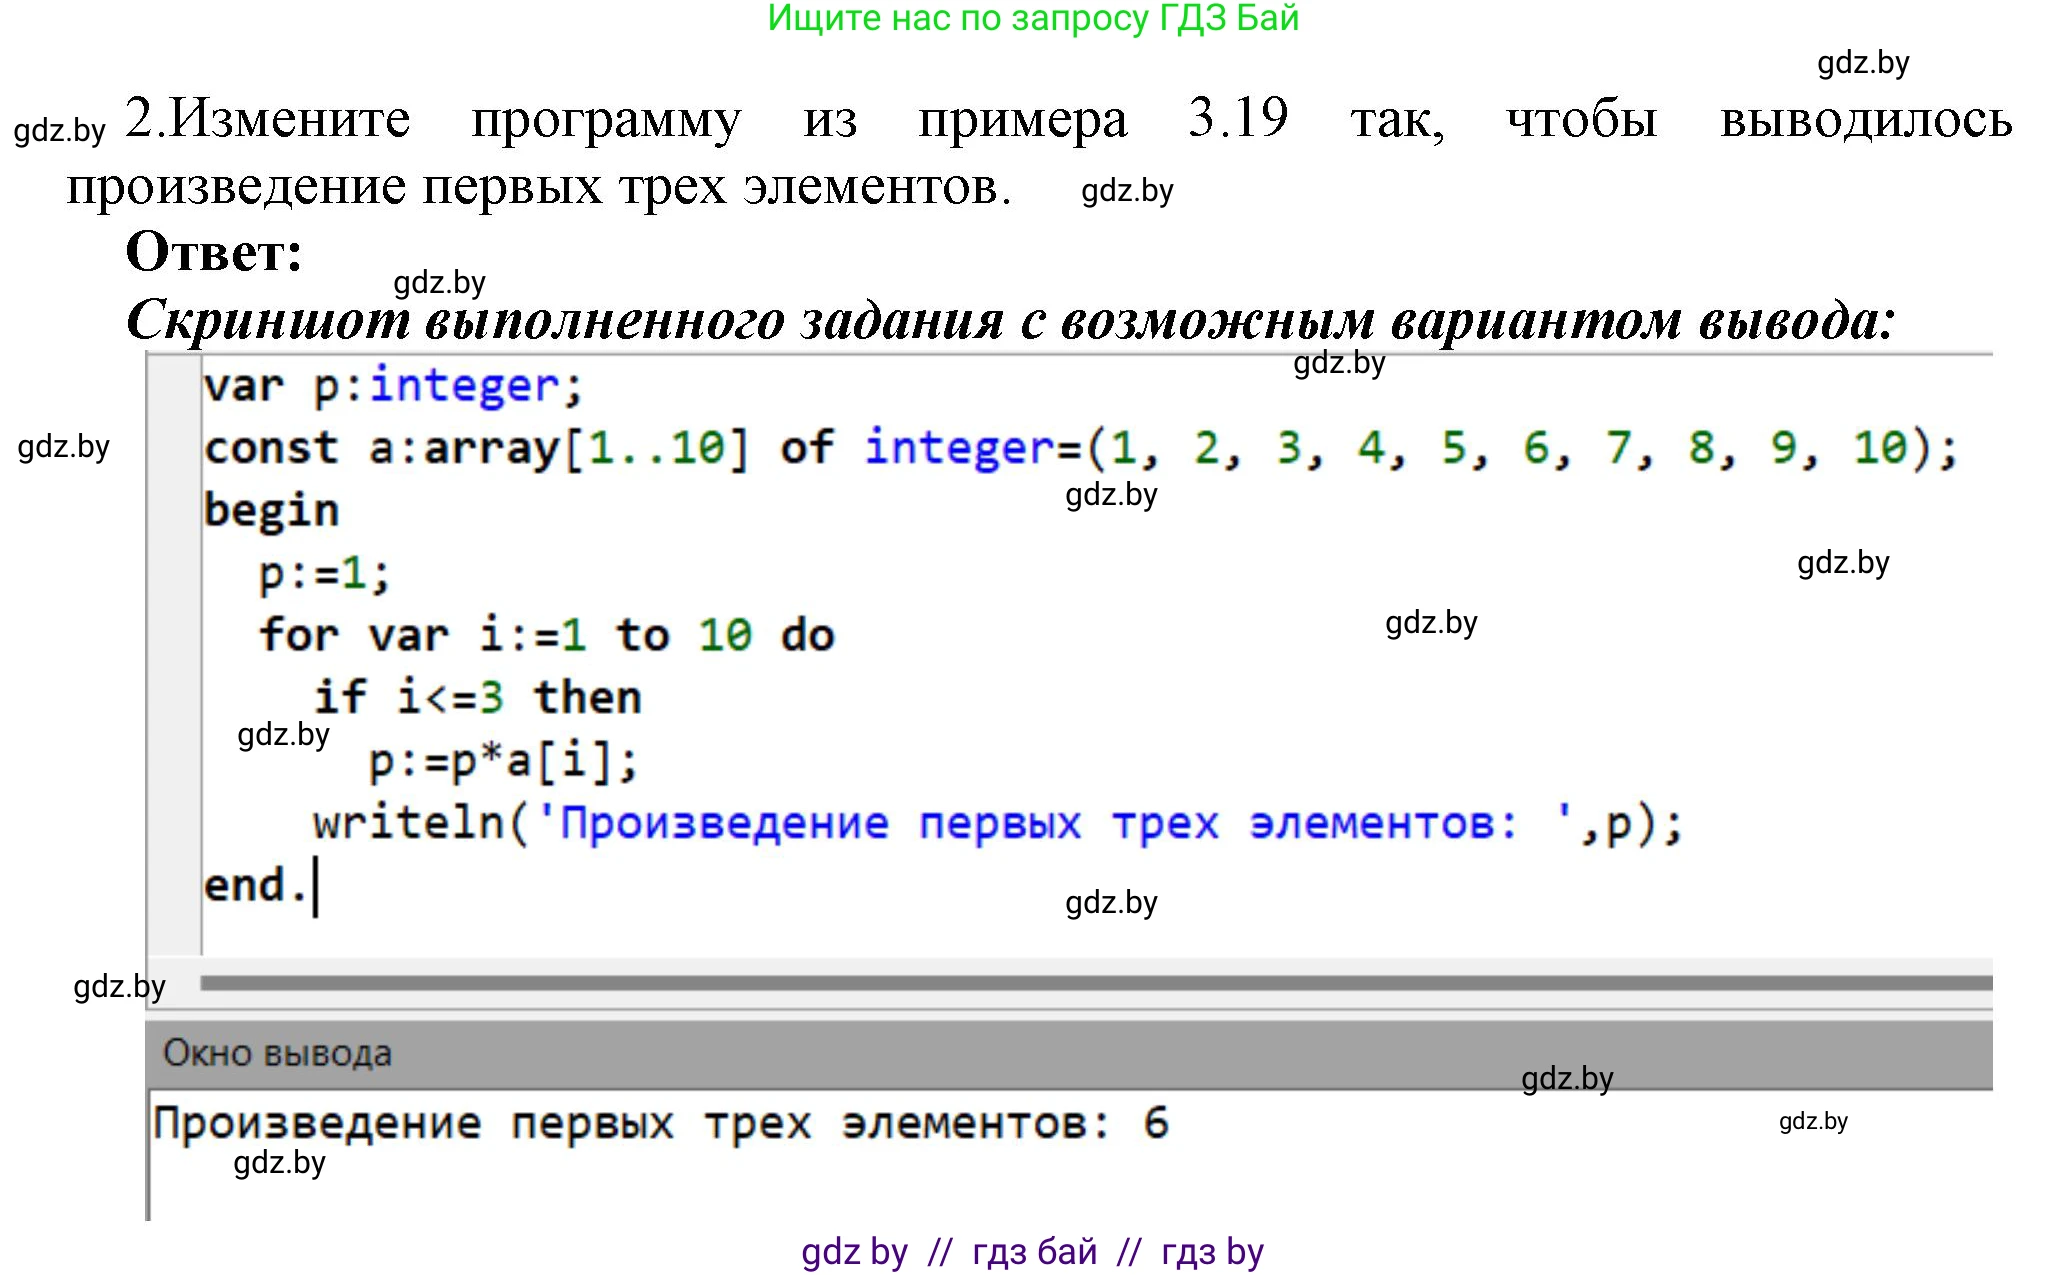Click the green 'Ищите нас по запросу ГДЗ Бай' link
Screen dimensions: 2069x1275
pos(1033,18)
